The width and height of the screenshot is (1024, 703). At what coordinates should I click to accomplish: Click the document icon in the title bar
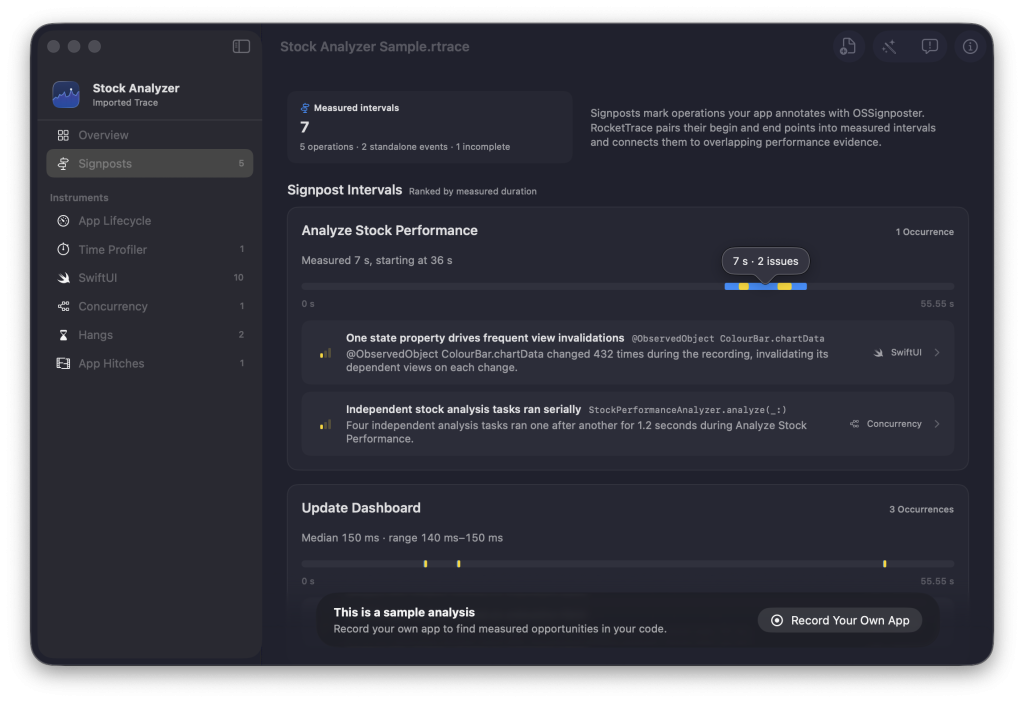pos(848,46)
